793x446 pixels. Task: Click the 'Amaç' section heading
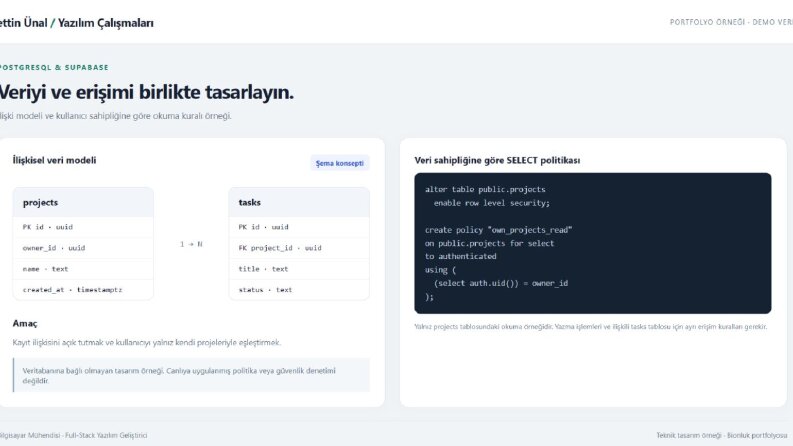coord(25,324)
